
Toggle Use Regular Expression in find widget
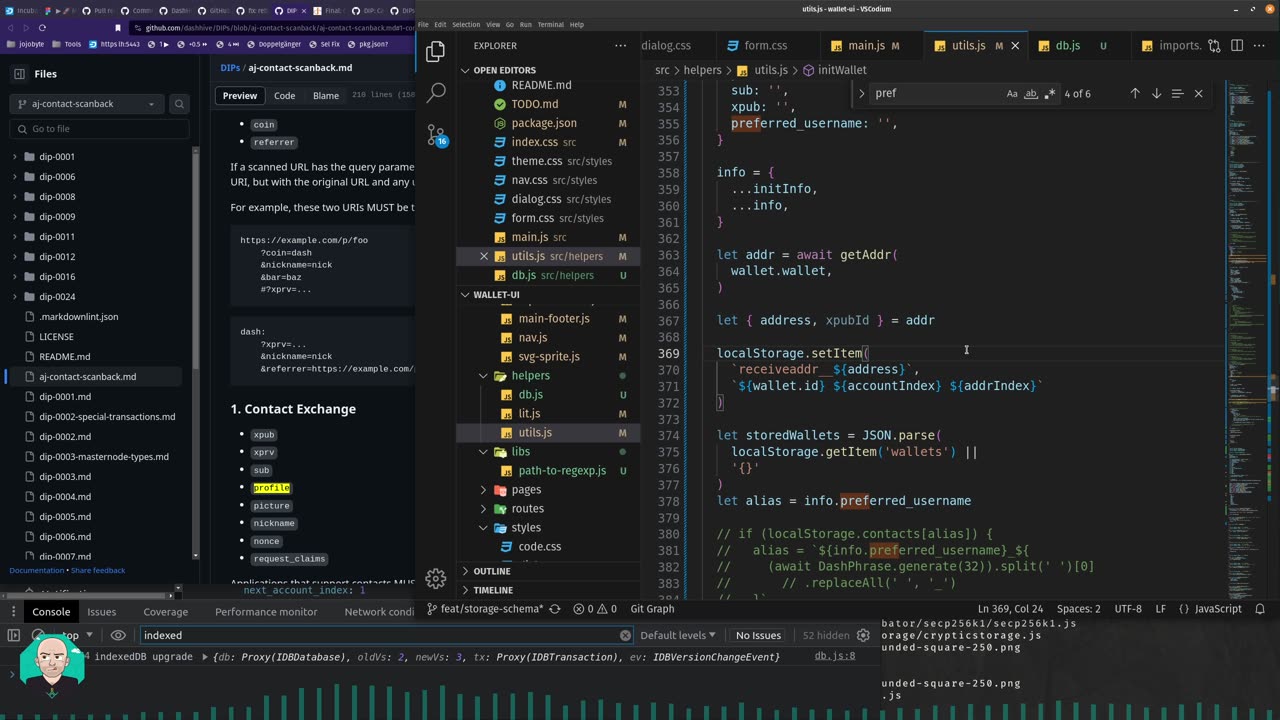coord(1049,93)
